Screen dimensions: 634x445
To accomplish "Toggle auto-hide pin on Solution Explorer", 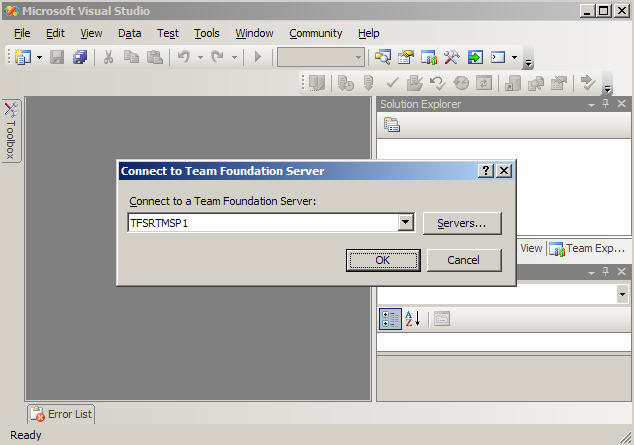I will 606,104.
